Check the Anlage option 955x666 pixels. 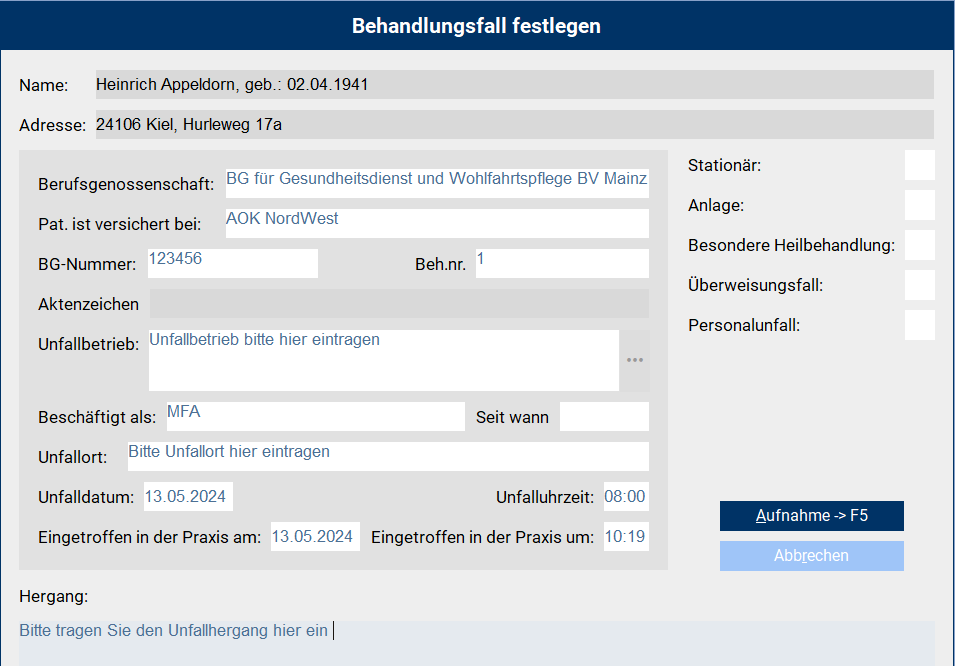coord(919,205)
